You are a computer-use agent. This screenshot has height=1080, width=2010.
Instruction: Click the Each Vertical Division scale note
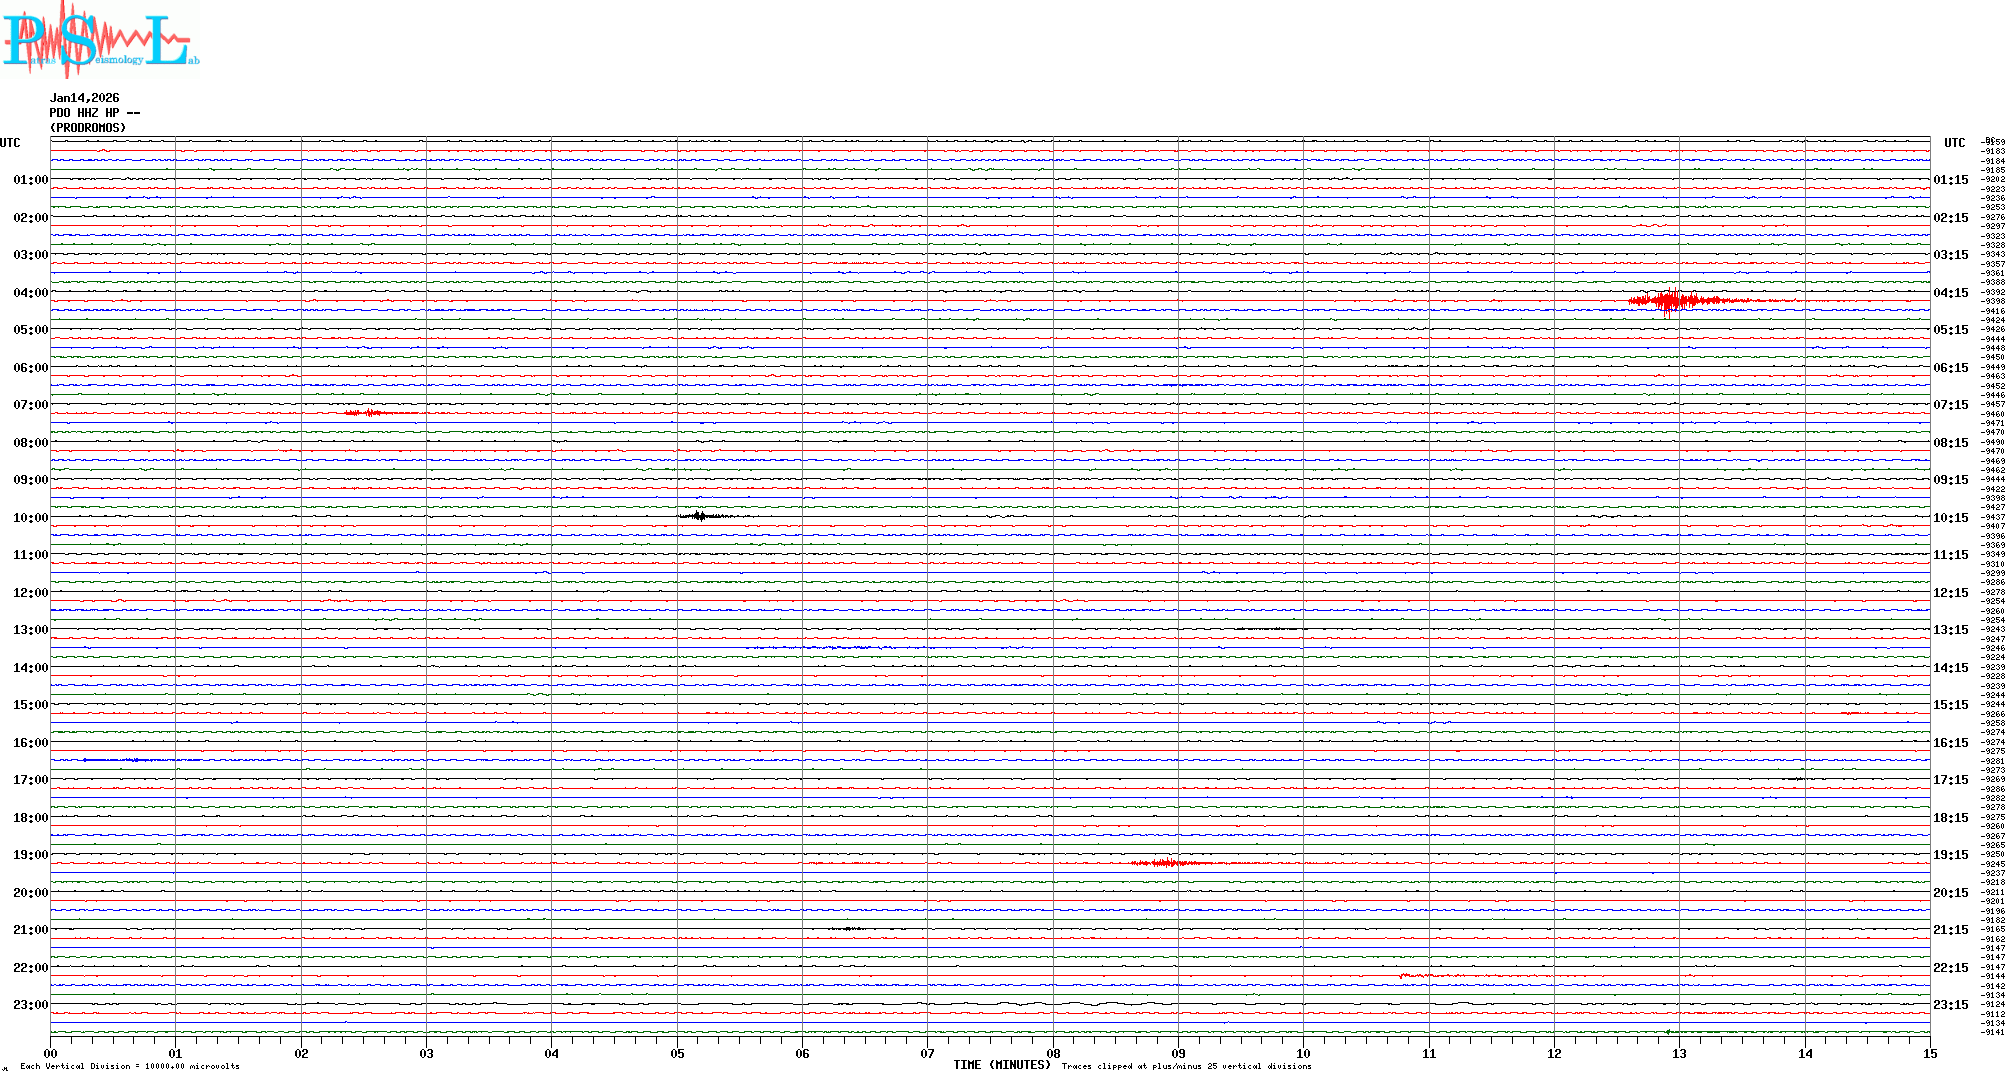click(x=130, y=1066)
